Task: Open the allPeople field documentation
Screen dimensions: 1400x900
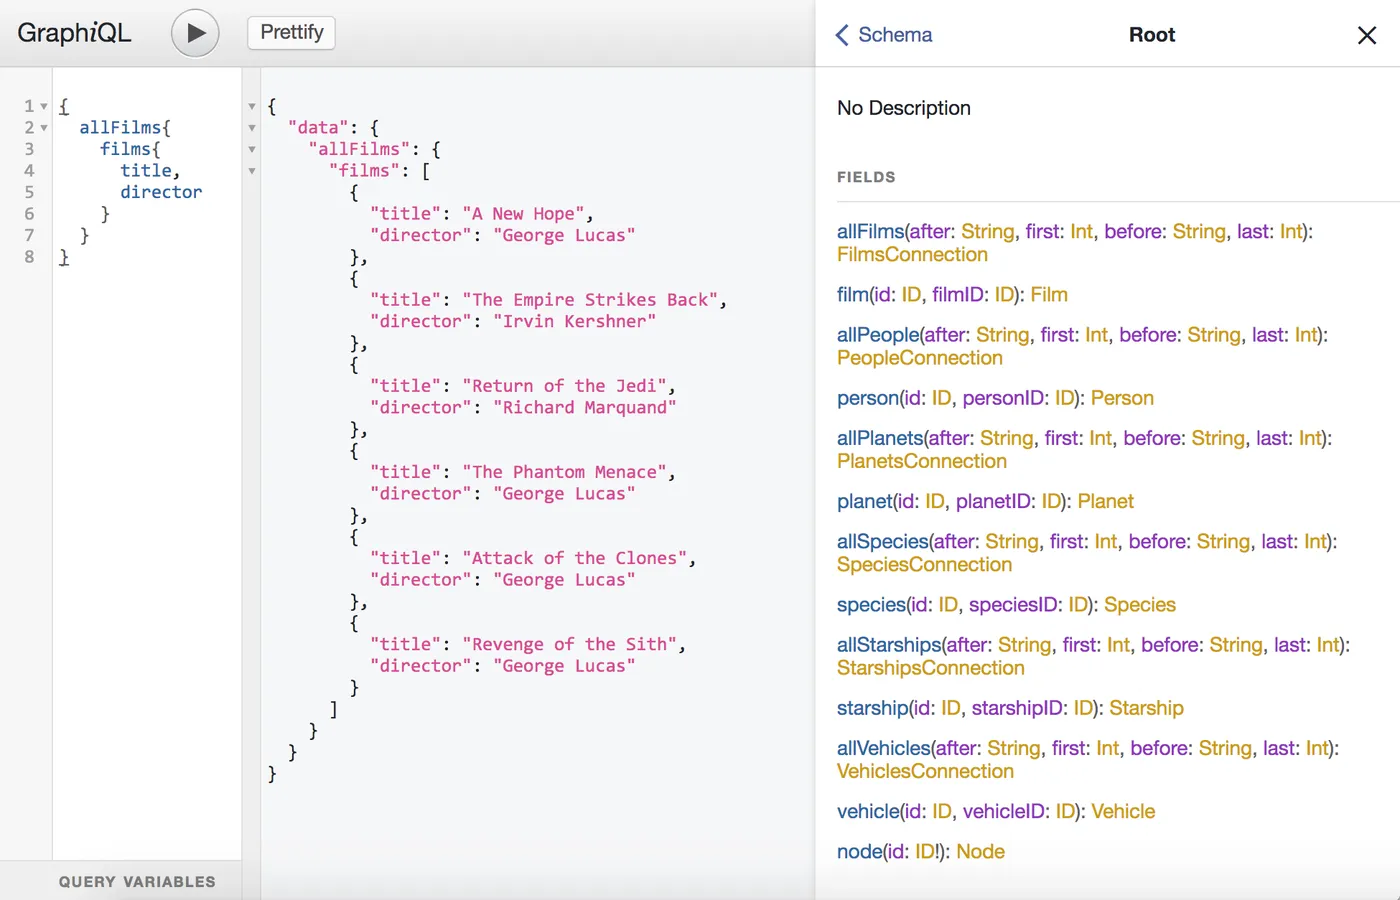Action: point(877,335)
